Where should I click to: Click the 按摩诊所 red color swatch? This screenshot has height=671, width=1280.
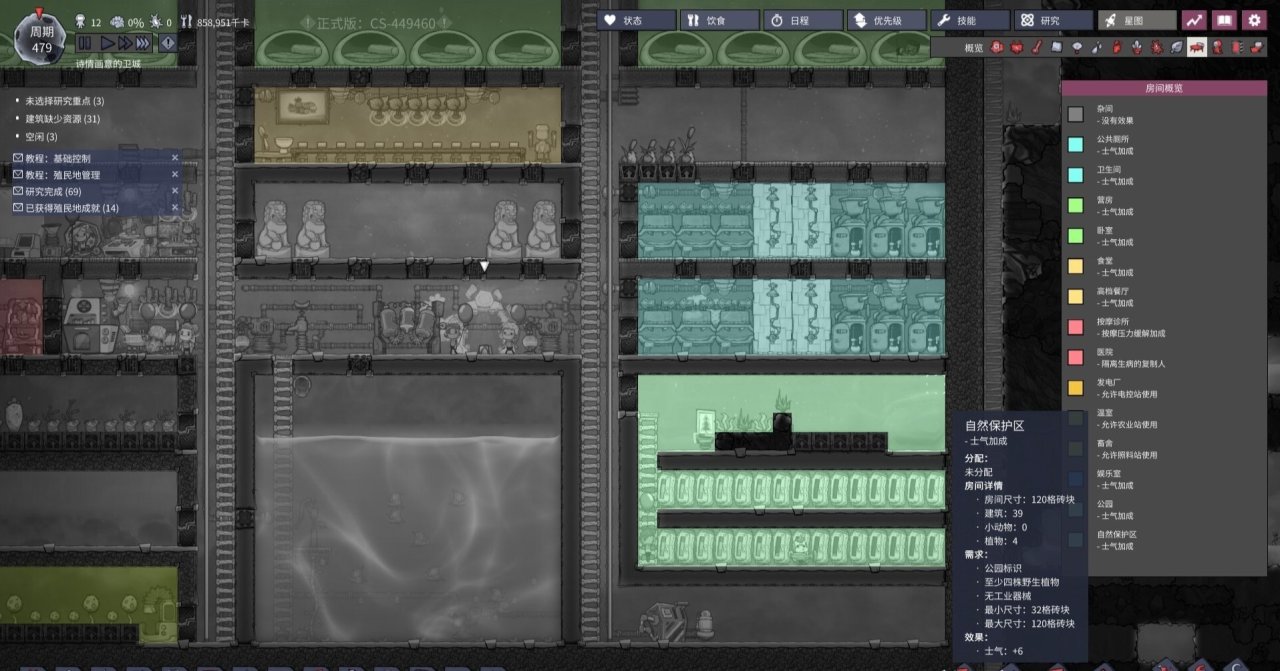(1075, 327)
